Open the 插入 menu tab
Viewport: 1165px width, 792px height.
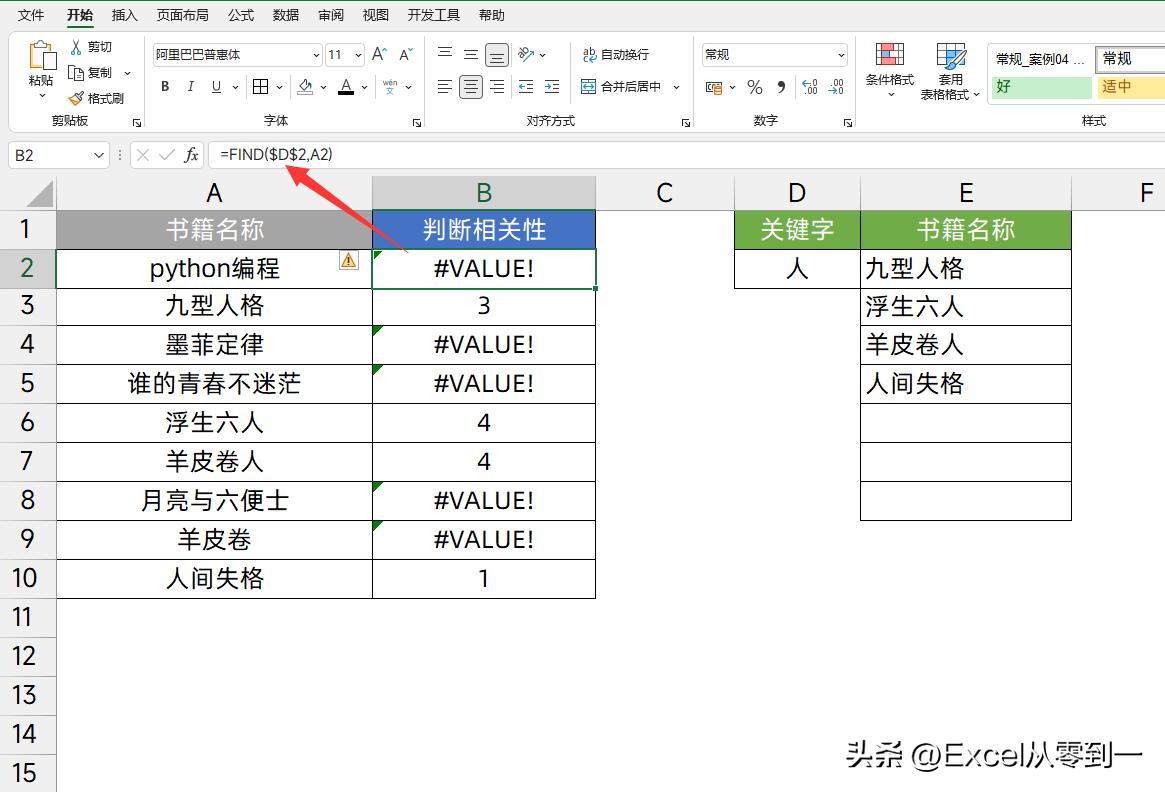point(124,15)
